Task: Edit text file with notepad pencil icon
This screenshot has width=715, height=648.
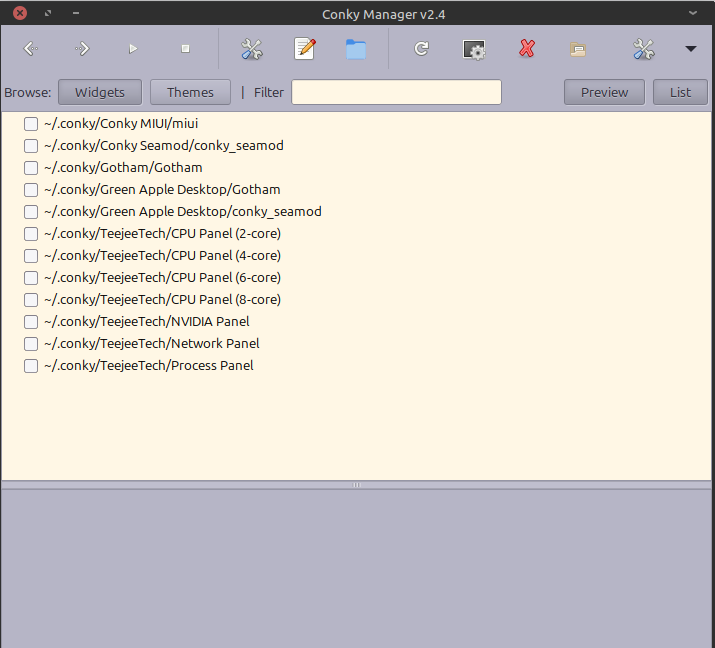Action: [305, 49]
